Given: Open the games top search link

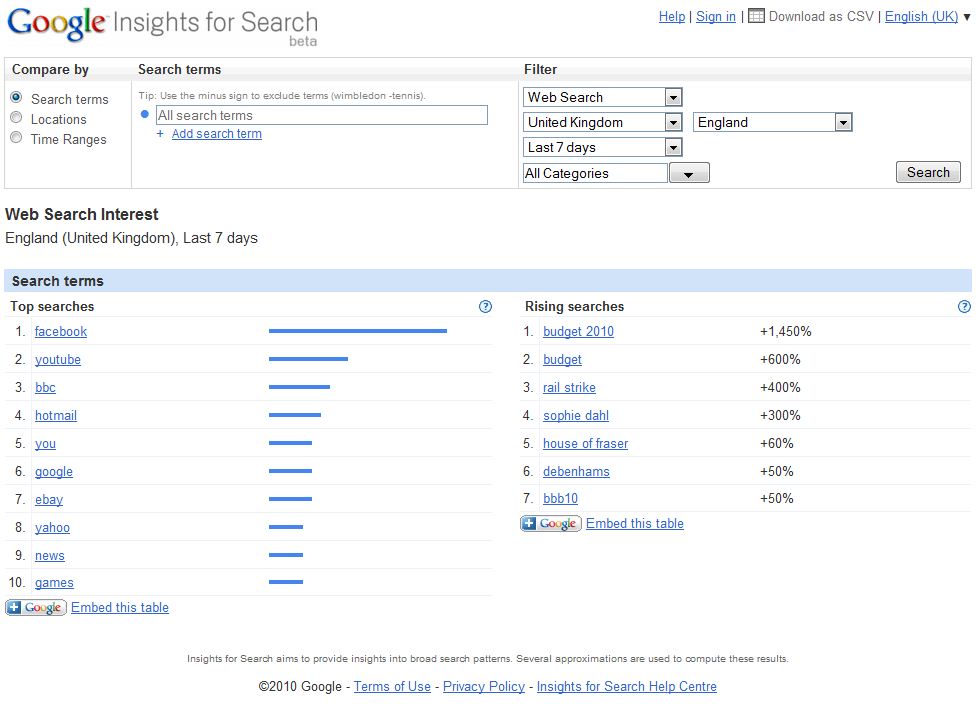Looking at the screenshot, I should tap(54, 582).
